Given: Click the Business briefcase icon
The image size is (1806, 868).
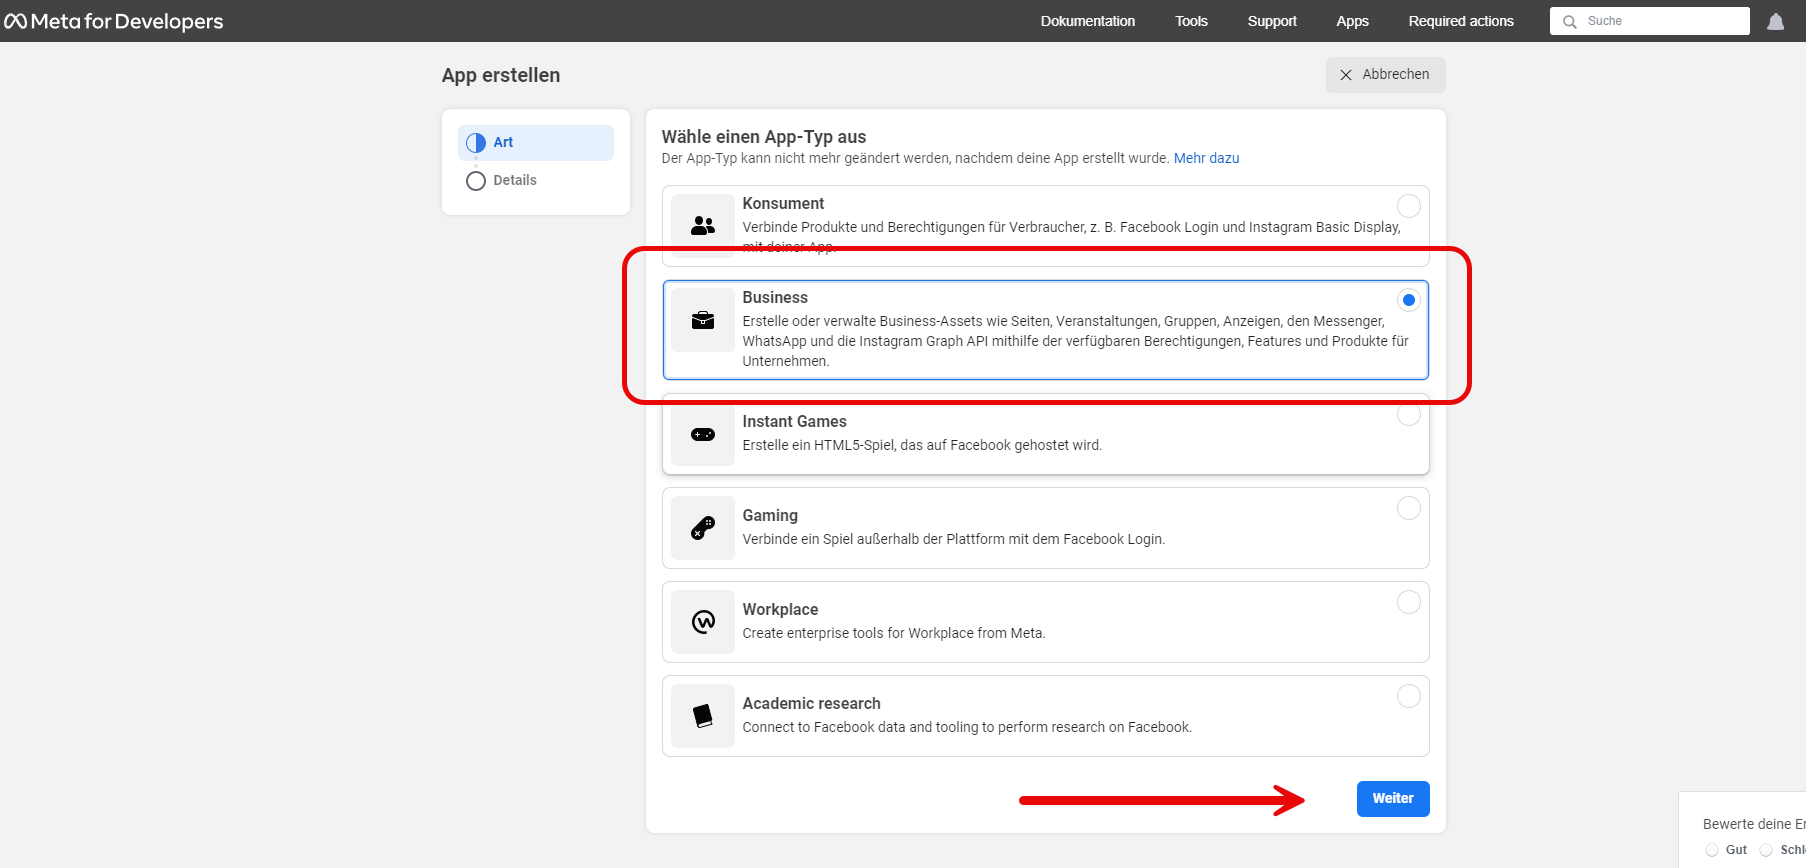Looking at the screenshot, I should tap(703, 320).
